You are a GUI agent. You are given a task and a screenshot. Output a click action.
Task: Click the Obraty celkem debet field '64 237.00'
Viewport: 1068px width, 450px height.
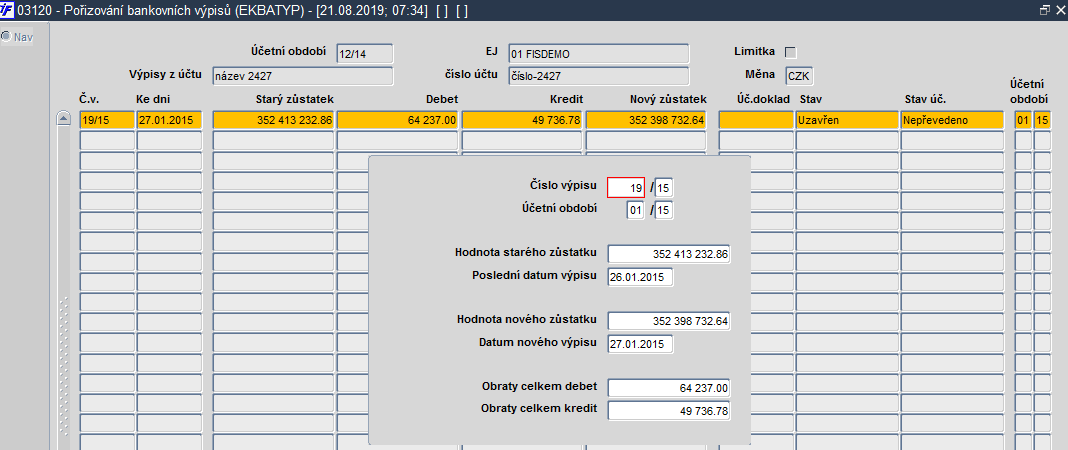point(669,388)
